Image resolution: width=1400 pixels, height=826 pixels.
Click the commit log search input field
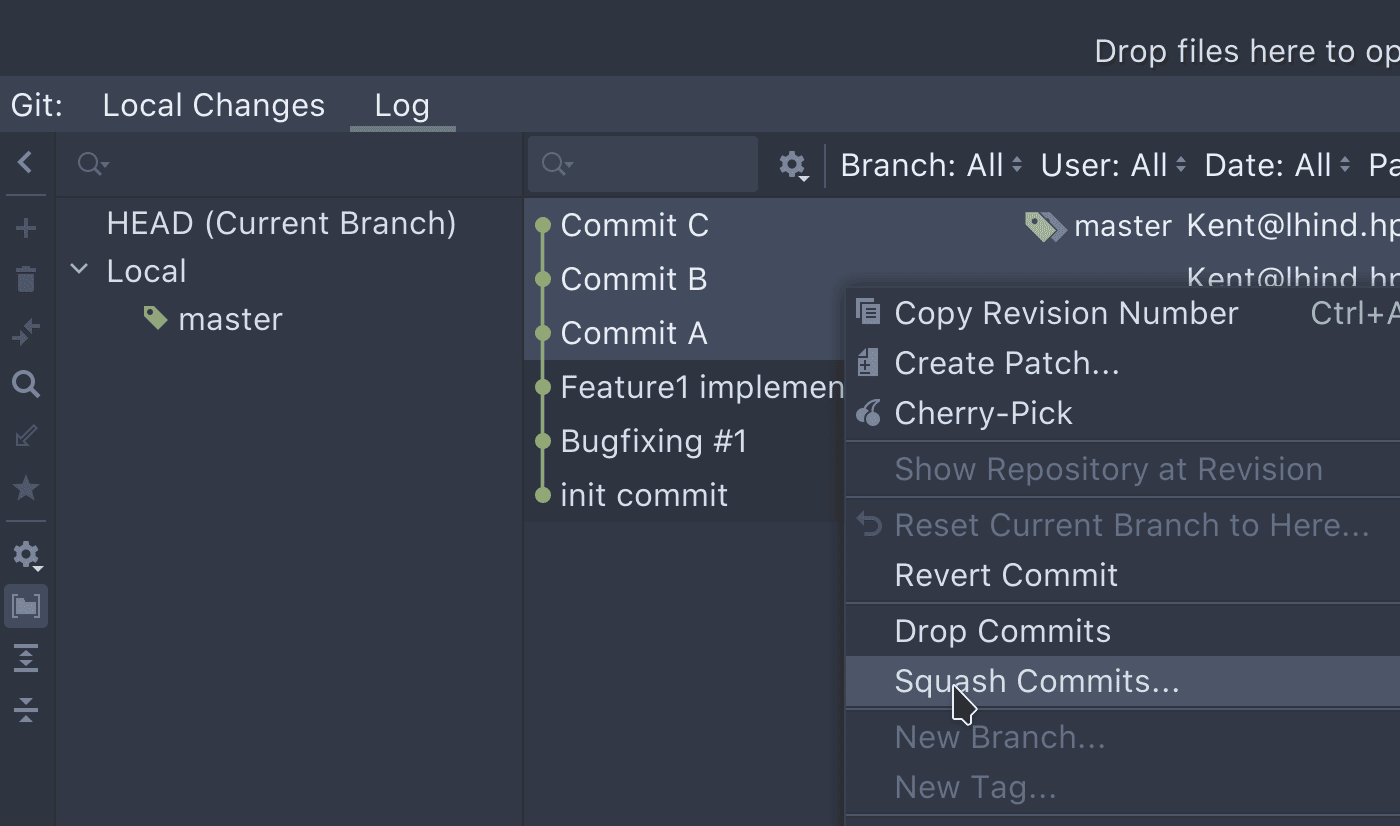(643, 163)
